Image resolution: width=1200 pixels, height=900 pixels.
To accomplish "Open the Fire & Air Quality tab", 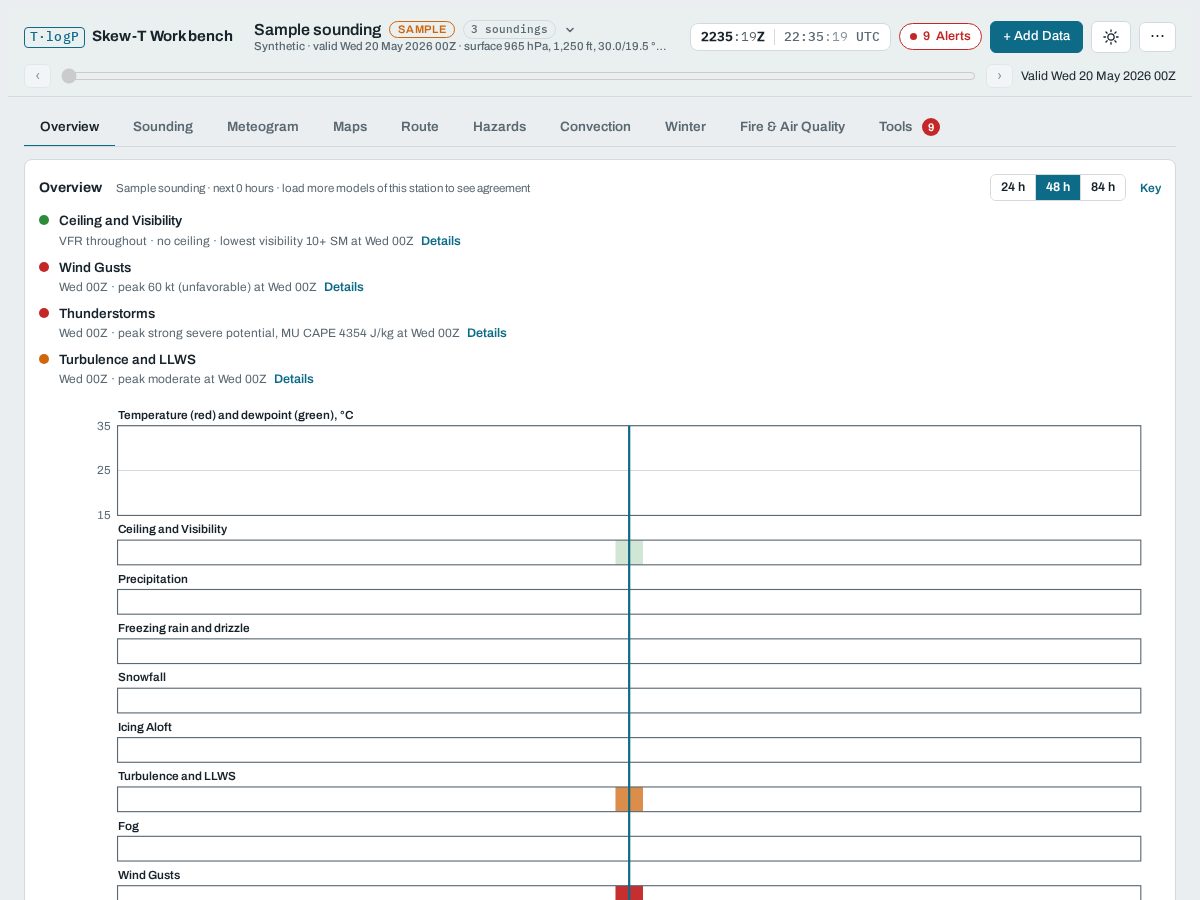I will 792,127.
